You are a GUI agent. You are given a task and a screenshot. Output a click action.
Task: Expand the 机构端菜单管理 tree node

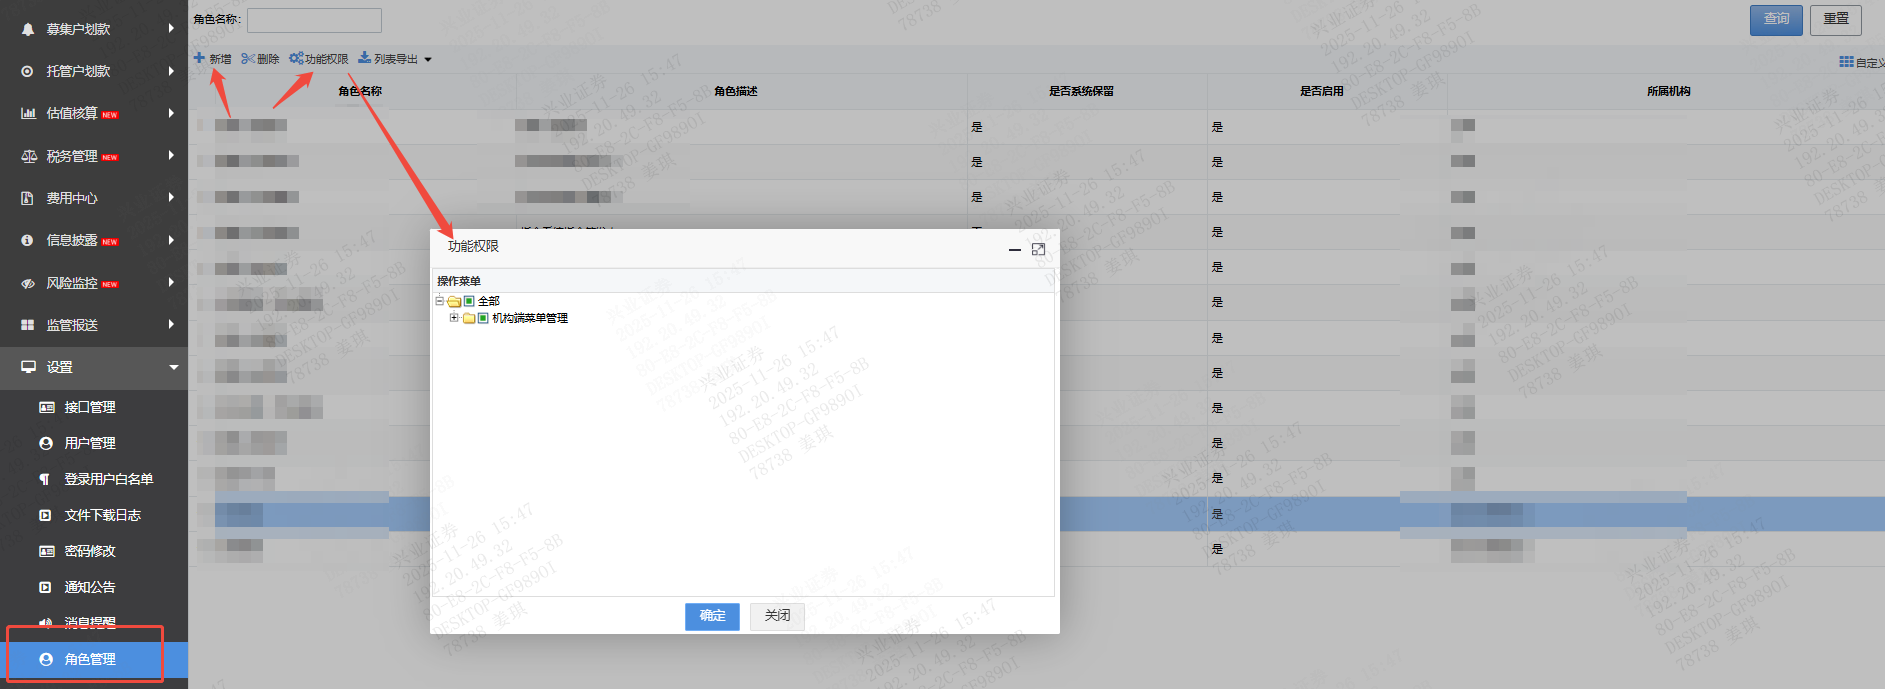tap(454, 318)
